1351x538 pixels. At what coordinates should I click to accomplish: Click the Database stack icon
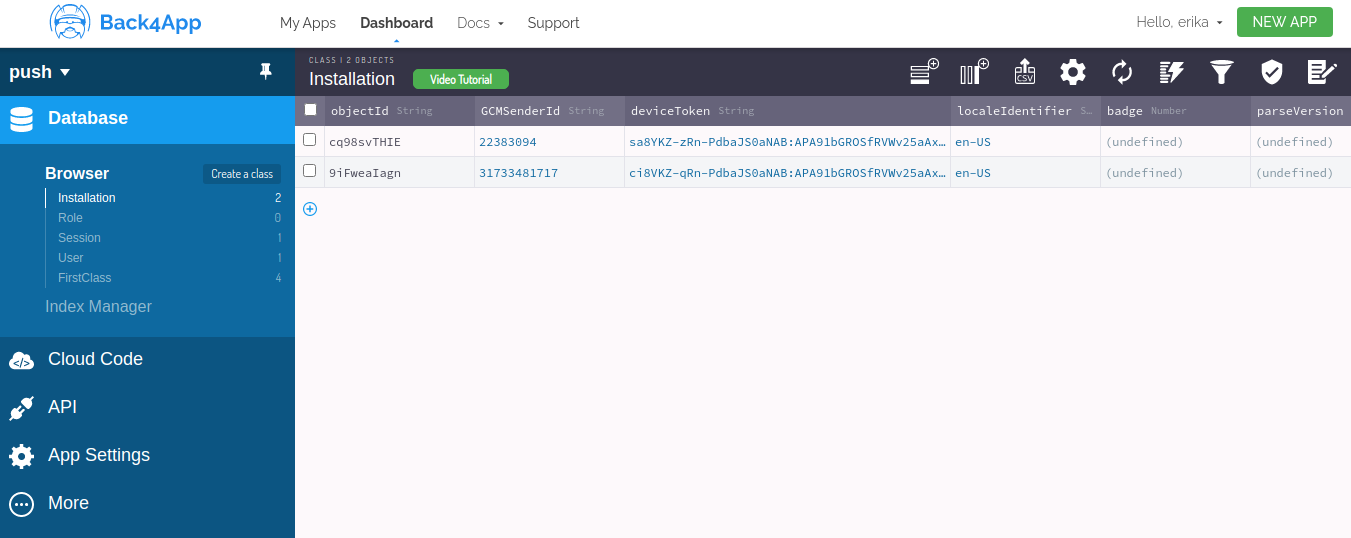tap(22, 119)
